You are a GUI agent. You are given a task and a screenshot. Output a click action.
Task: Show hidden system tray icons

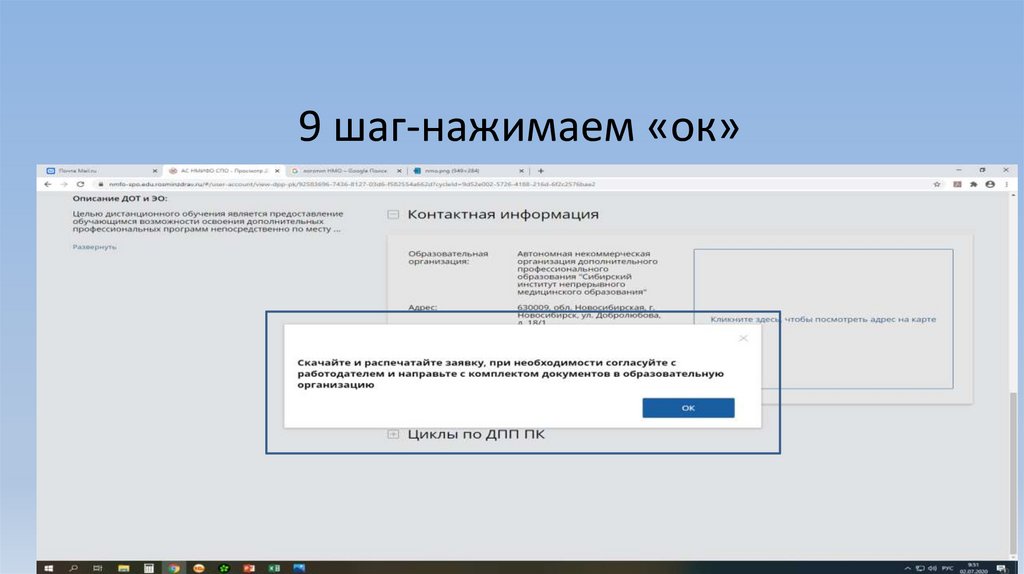pos(907,568)
